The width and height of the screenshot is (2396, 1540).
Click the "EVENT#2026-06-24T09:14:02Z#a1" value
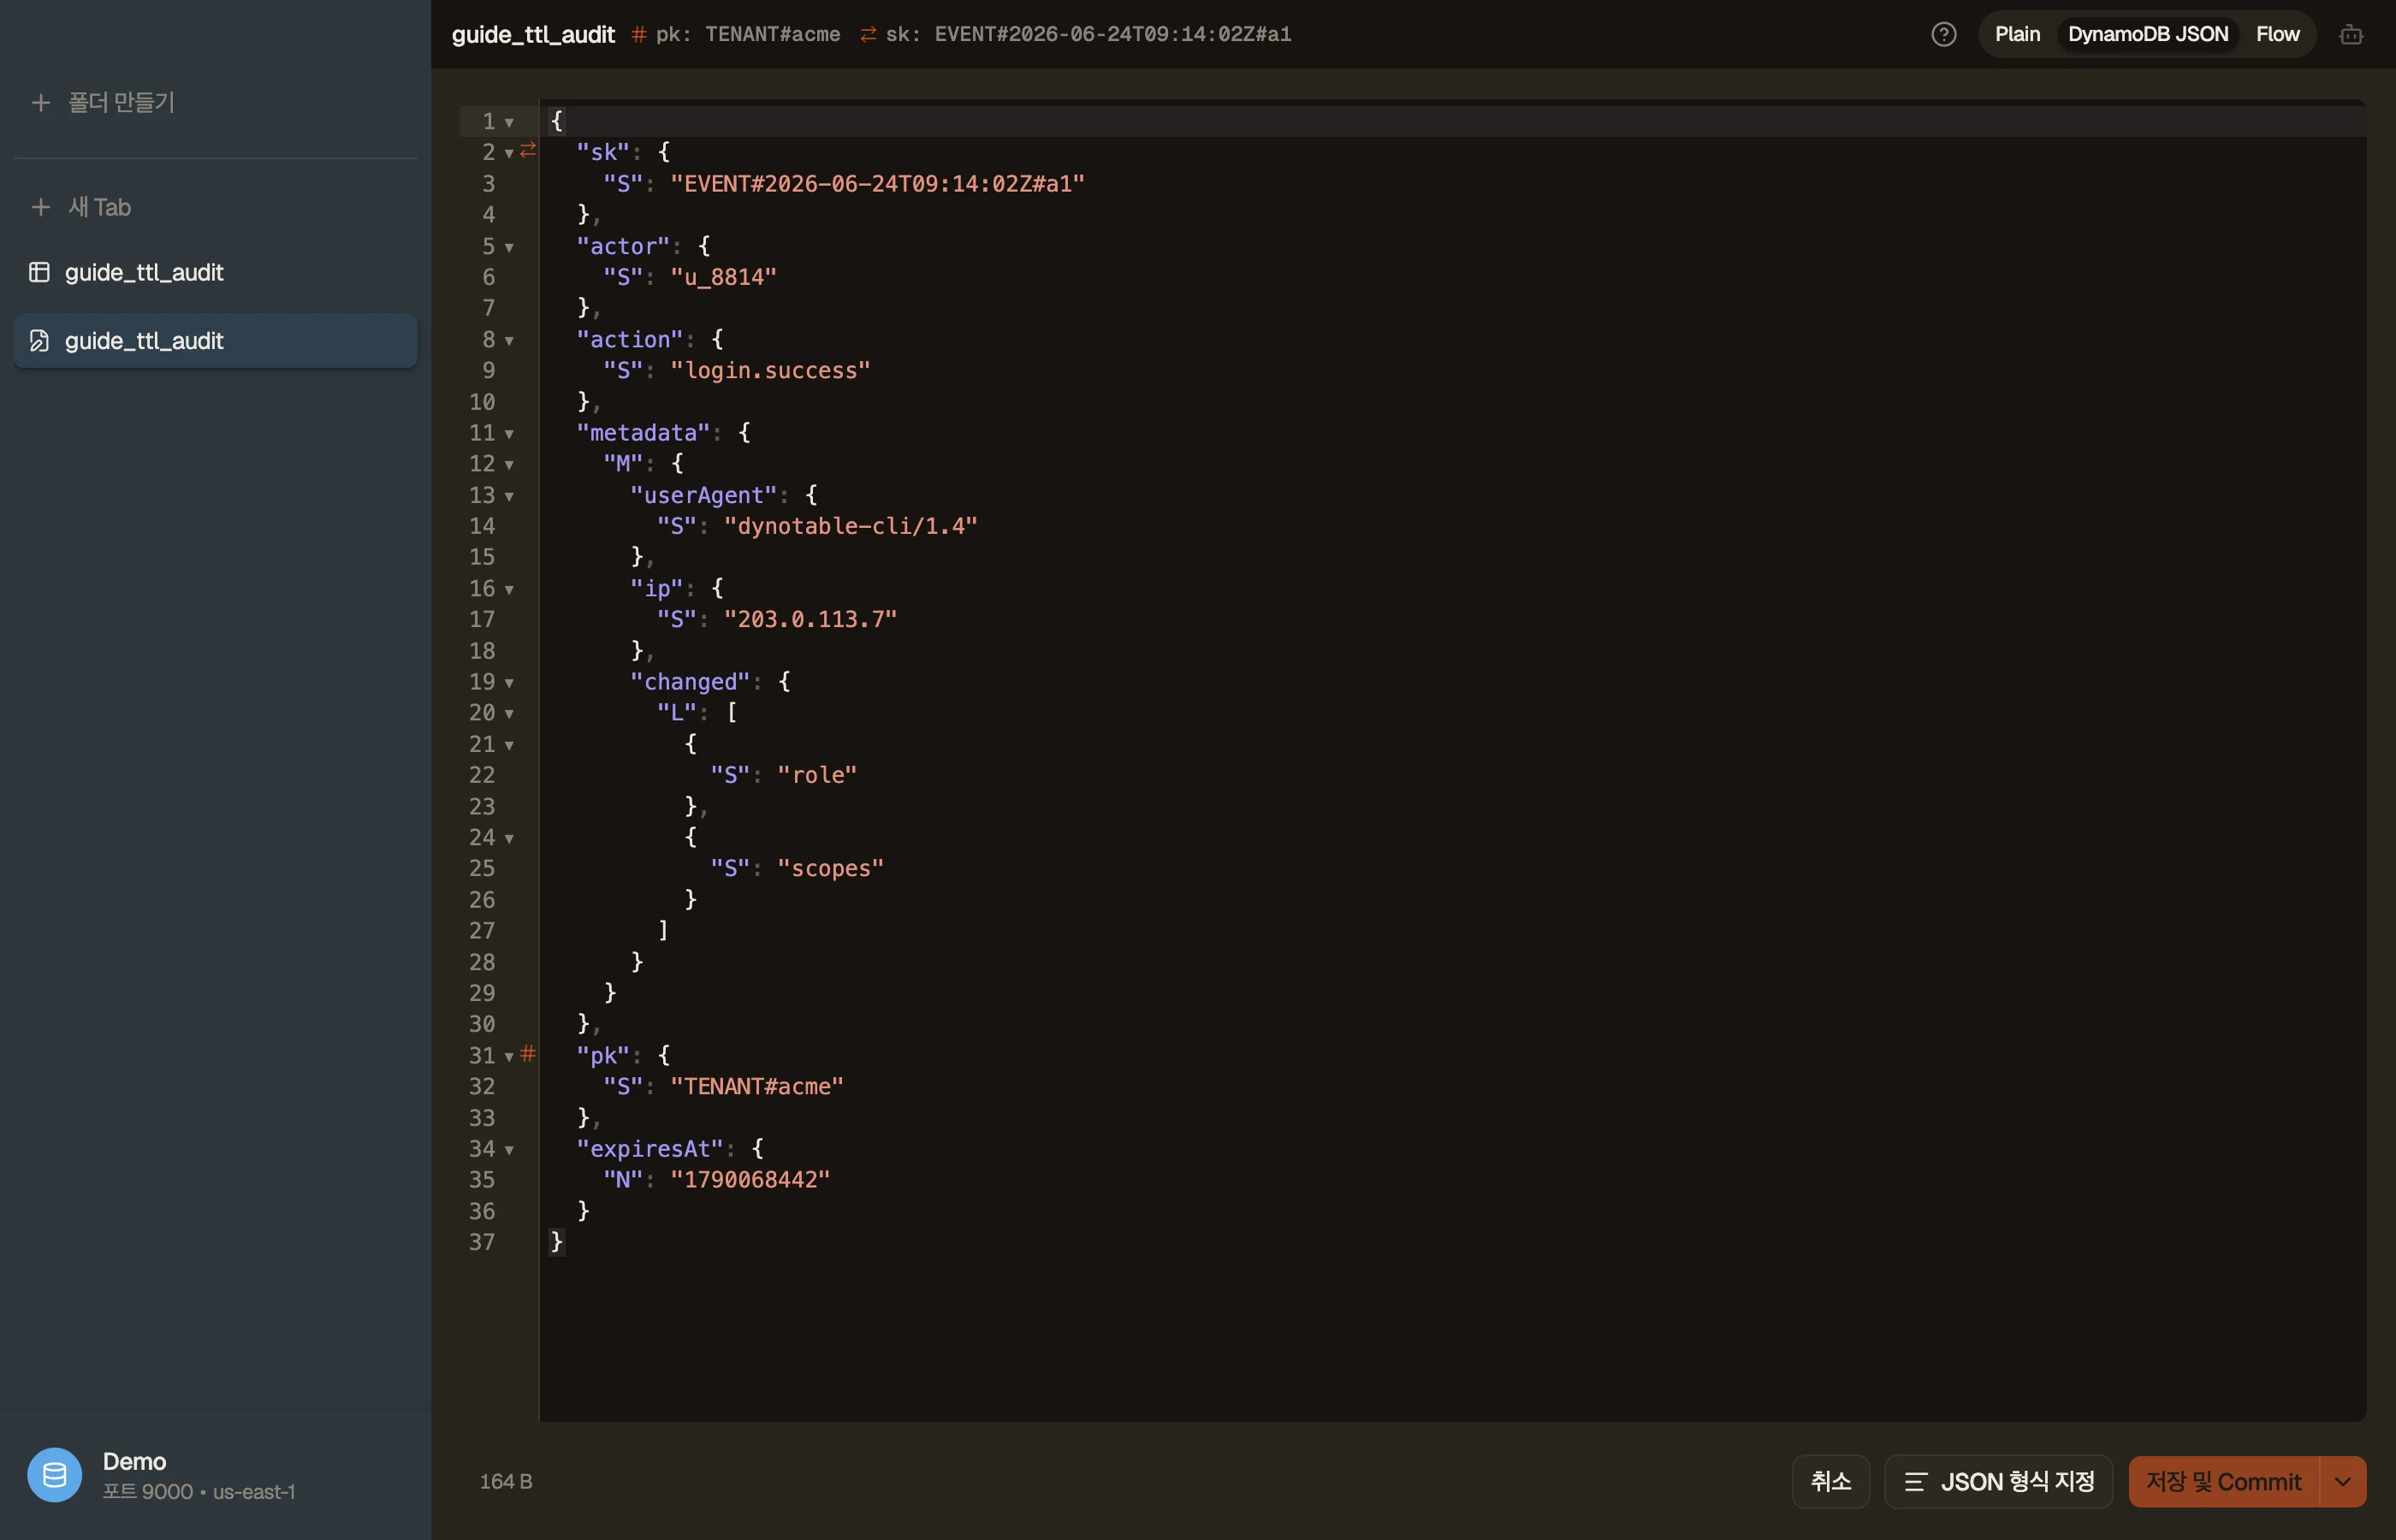click(x=877, y=183)
